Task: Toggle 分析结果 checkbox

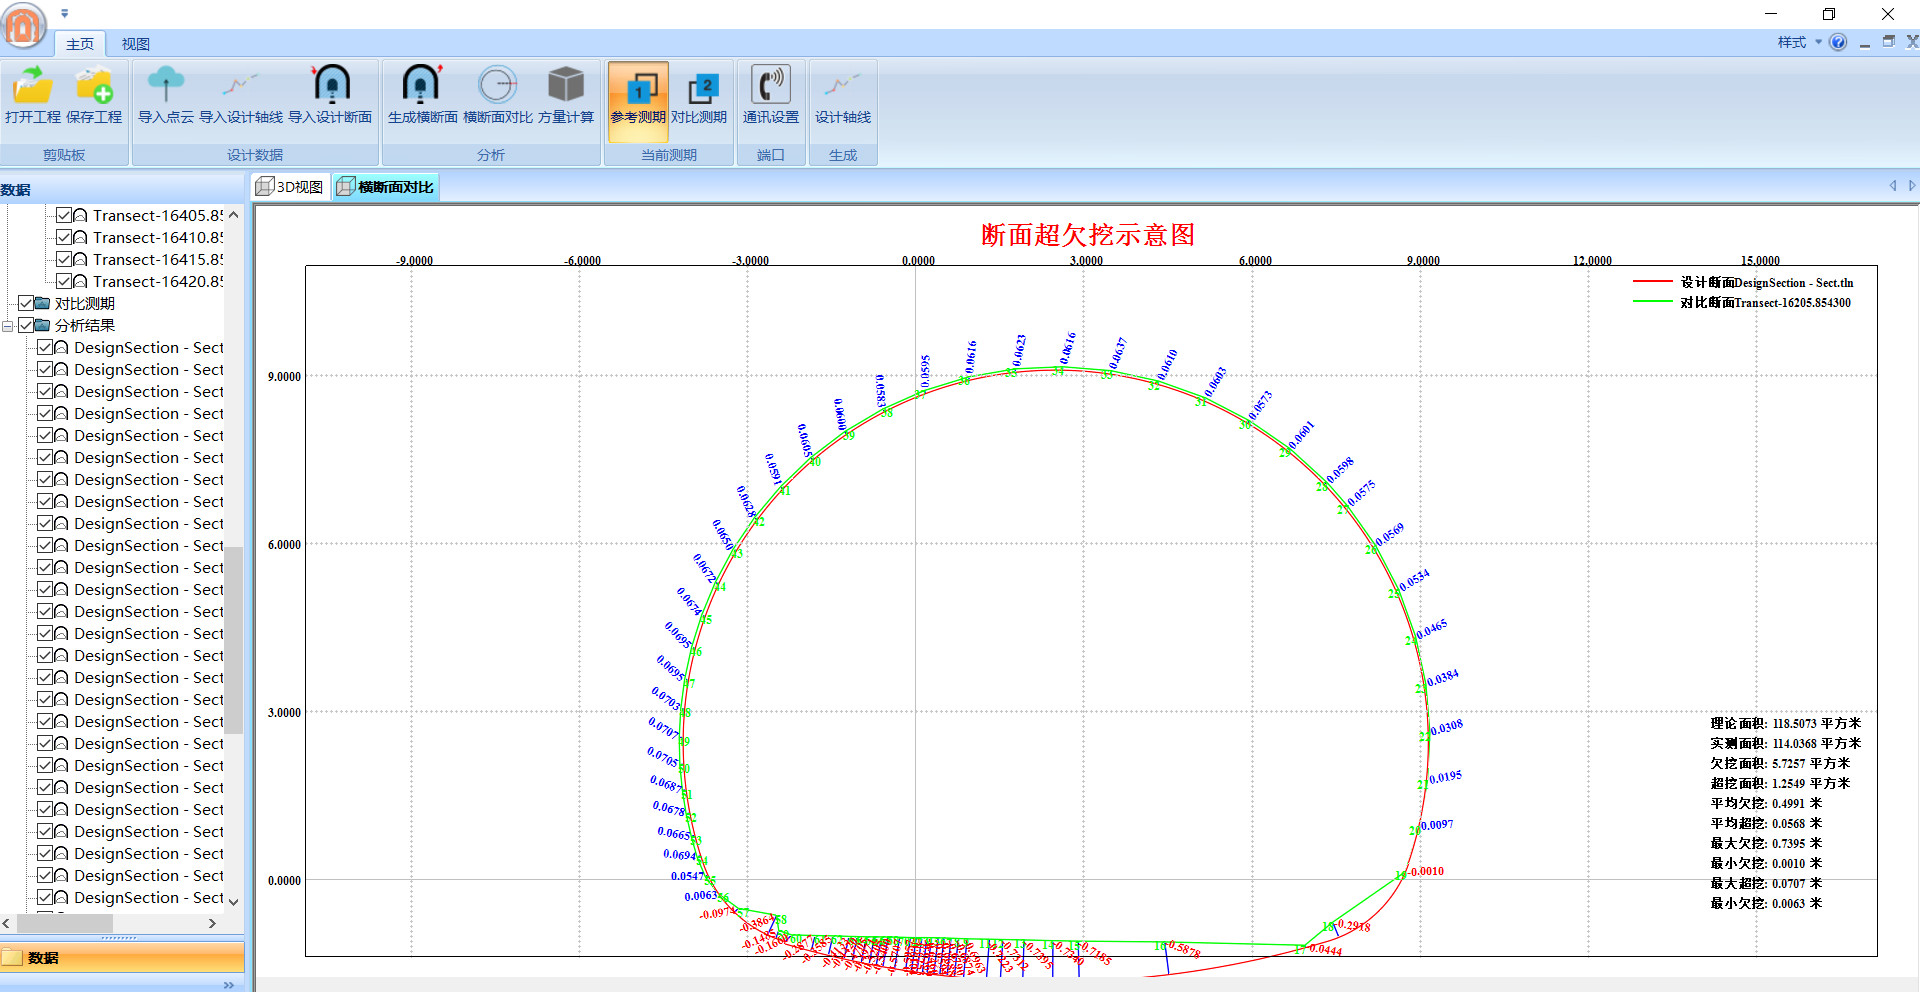Action: 26,325
